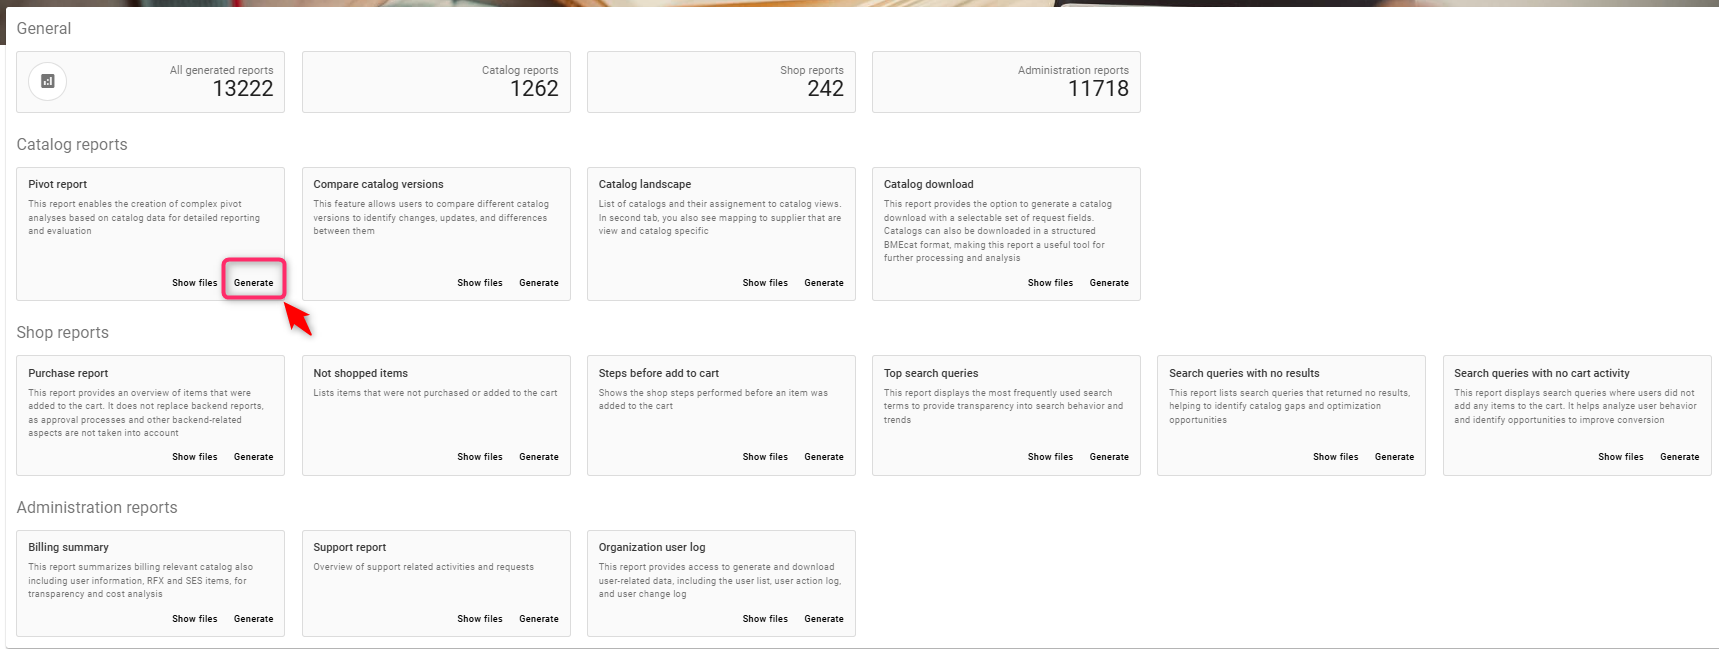Open the Administration reports count card
Screen dimensions: 1719x649
(x=1006, y=82)
